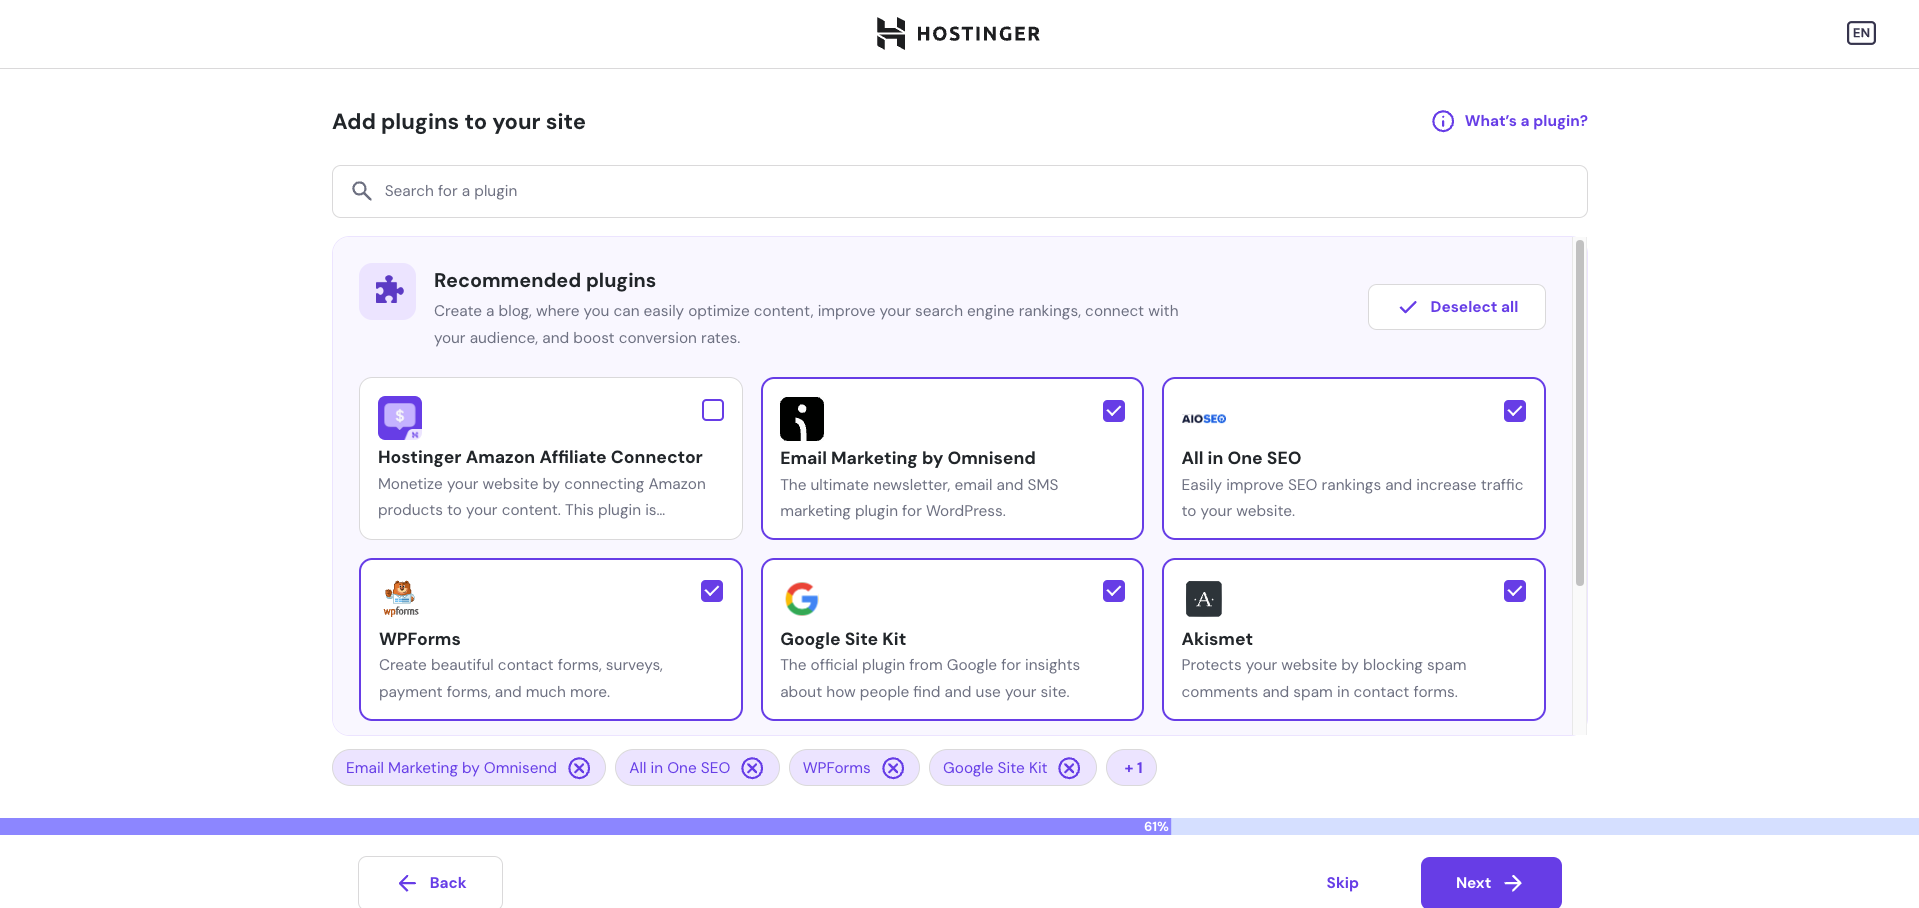1919x908 pixels.
Task: Click the What's a plugin link
Action: pyautogui.click(x=1525, y=120)
